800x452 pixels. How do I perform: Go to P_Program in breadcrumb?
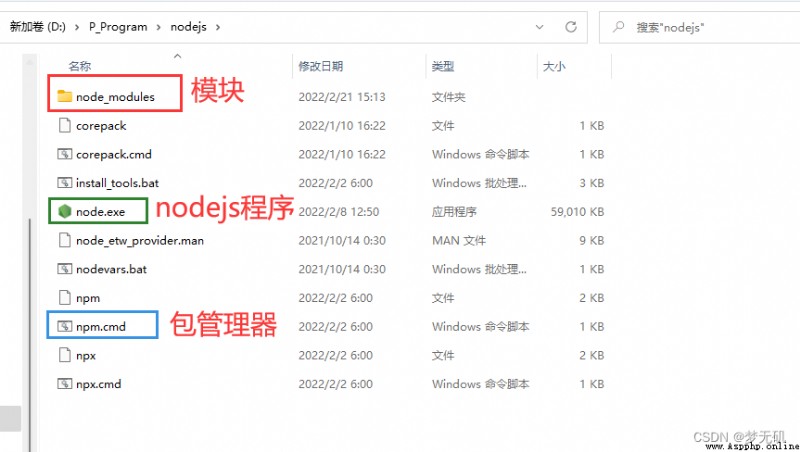(x=118, y=27)
